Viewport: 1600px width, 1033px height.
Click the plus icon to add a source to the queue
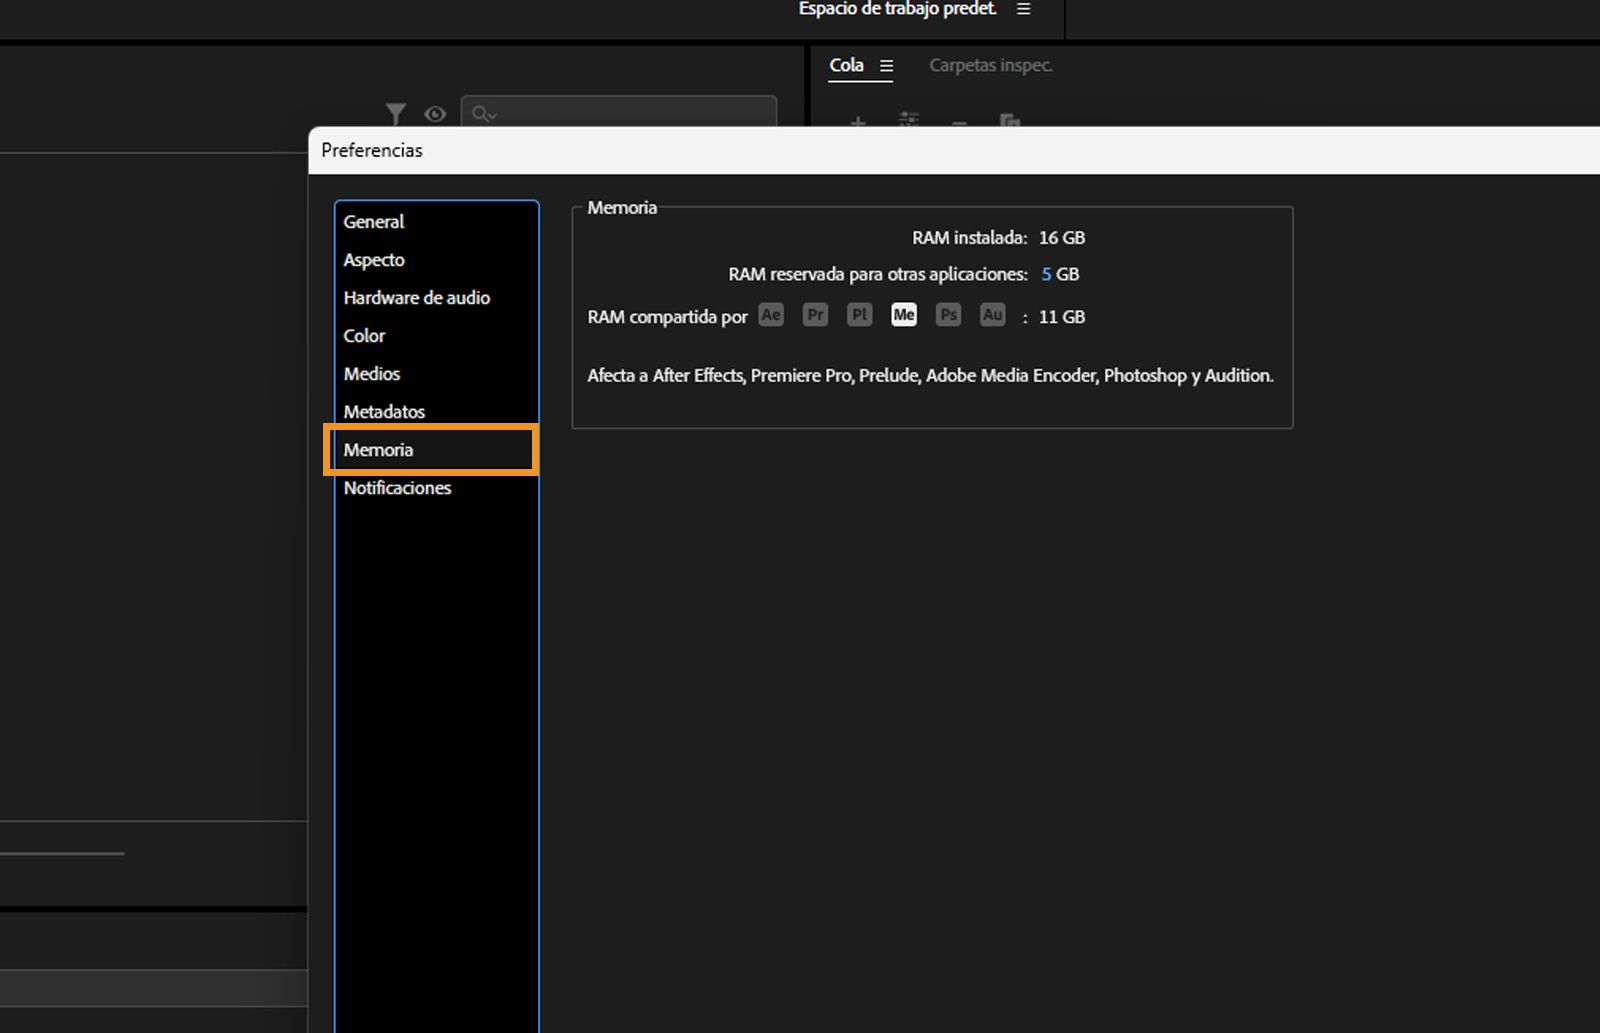tap(858, 122)
